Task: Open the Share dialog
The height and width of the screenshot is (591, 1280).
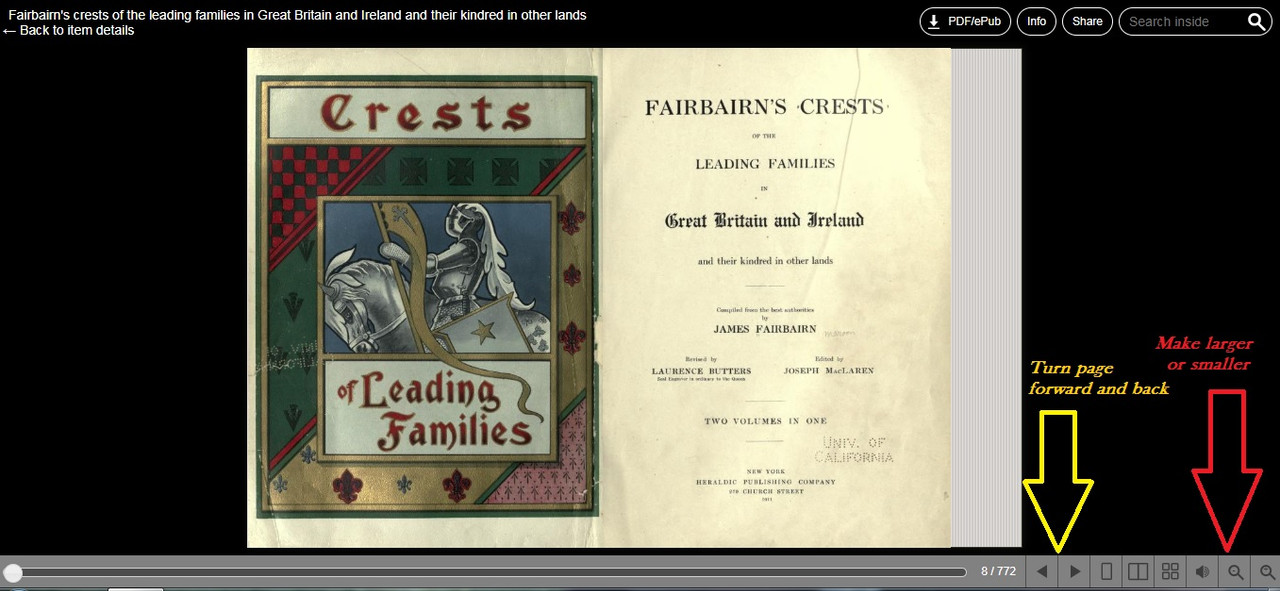Action: click(1087, 21)
